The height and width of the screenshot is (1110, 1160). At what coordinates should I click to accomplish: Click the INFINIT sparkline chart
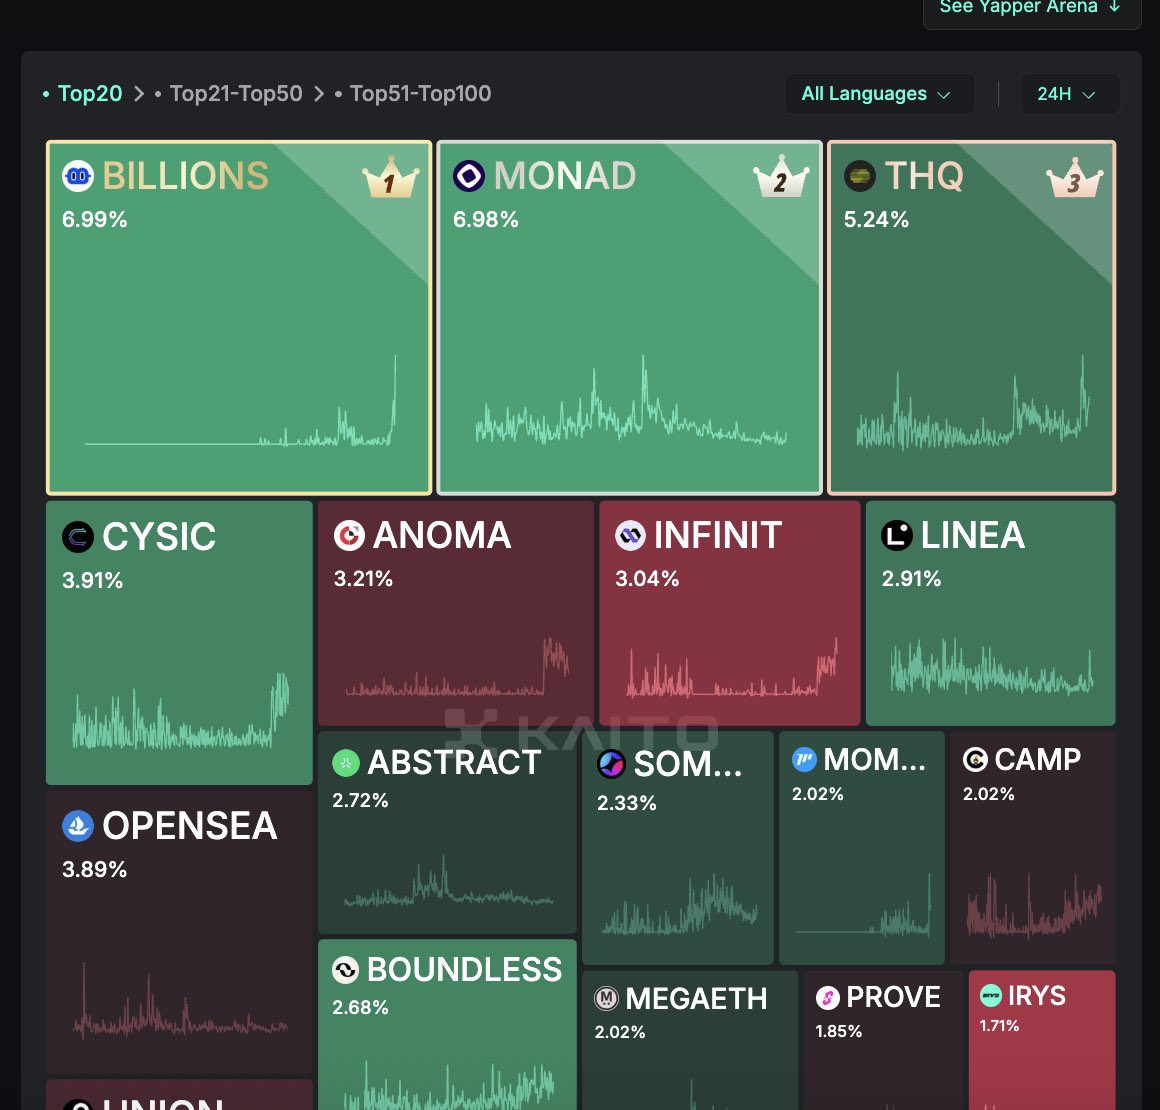pos(732,667)
